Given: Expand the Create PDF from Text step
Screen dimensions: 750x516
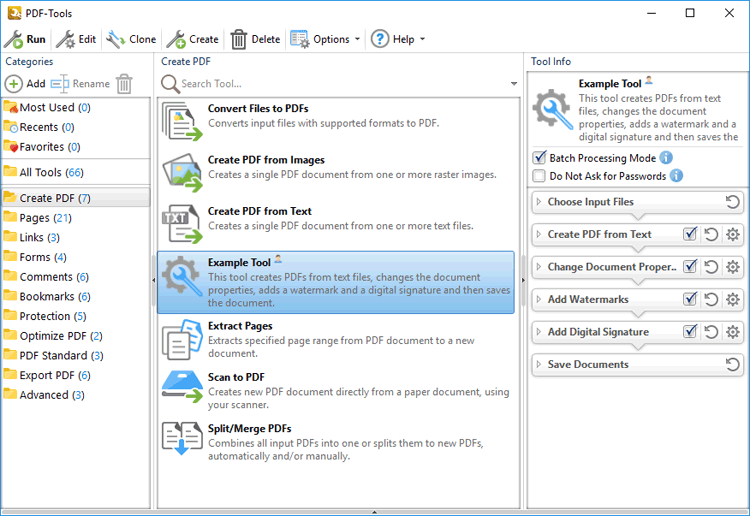Looking at the screenshot, I should 539,234.
